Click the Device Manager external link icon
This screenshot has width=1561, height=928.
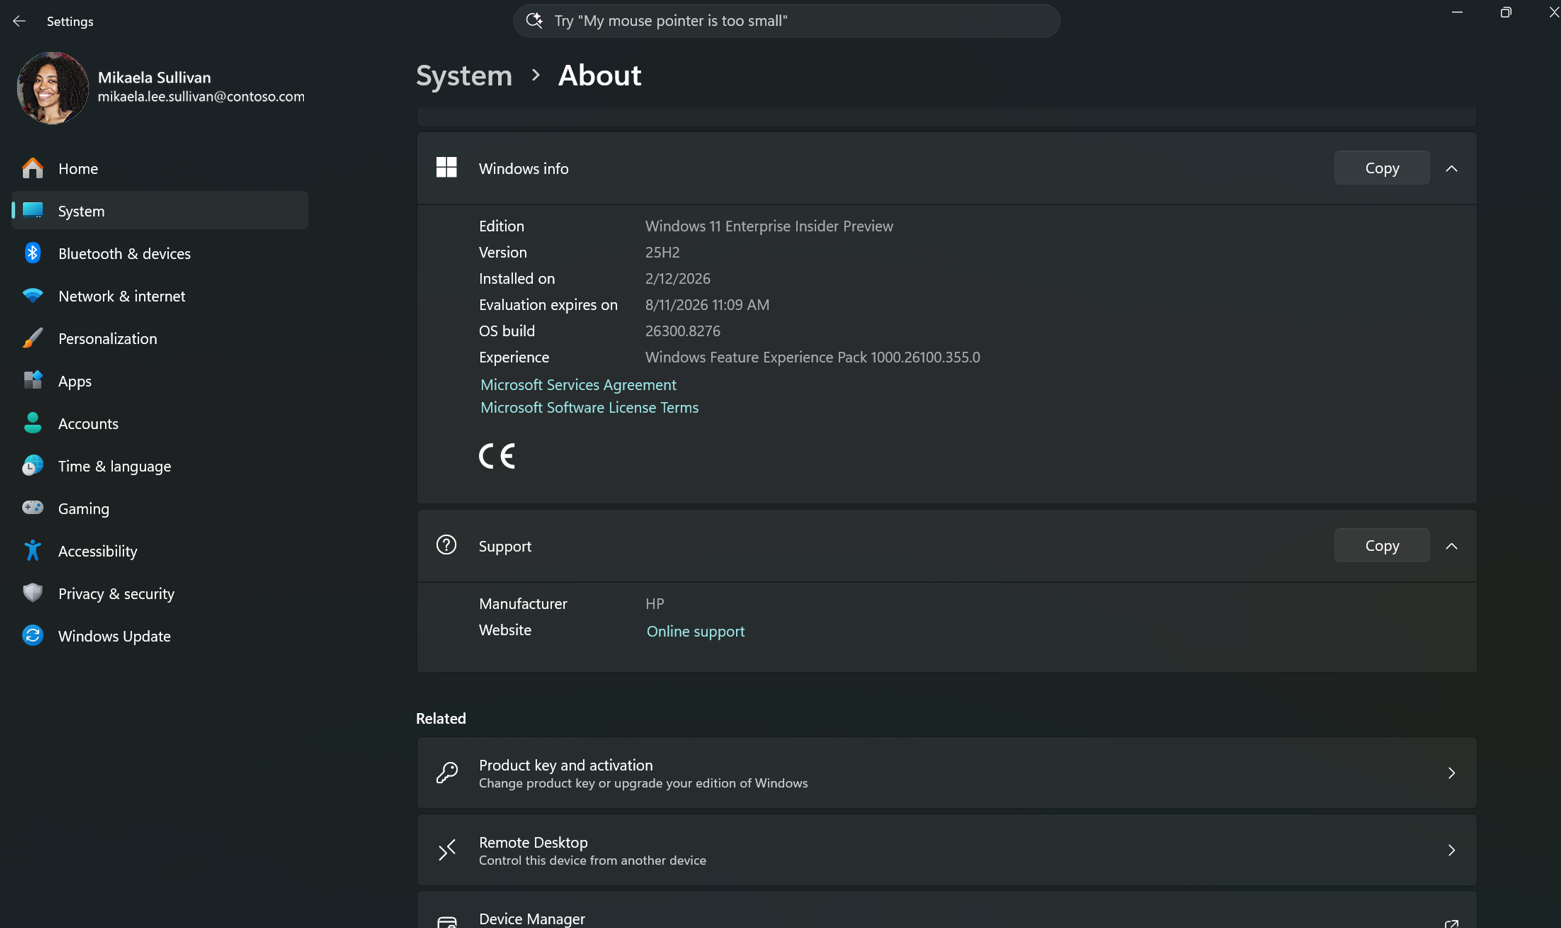tap(1451, 923)
